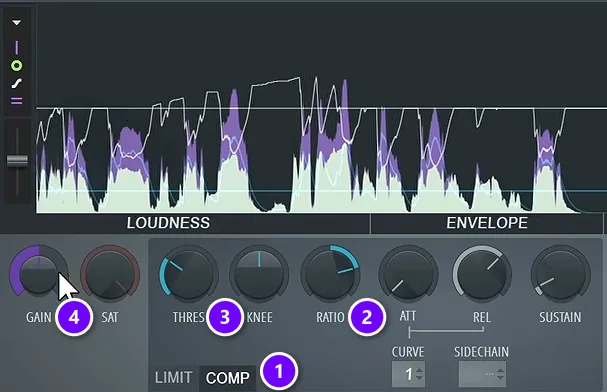Click the CURVE stepper arrows
The image size is (607, 392).
click(x=419, y=374)
